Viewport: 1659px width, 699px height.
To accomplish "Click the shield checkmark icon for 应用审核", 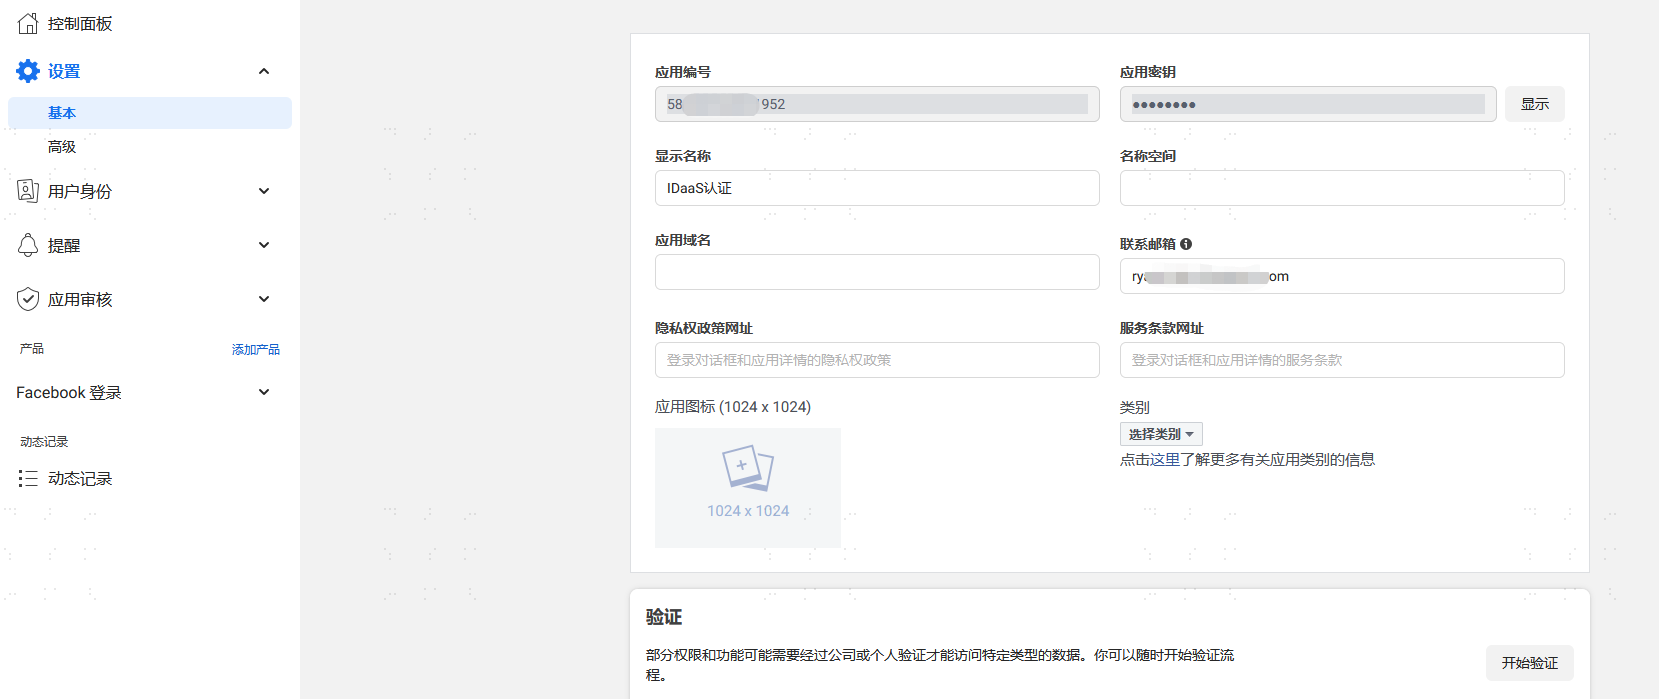I will pyautogui.click(x=28, y=299).
